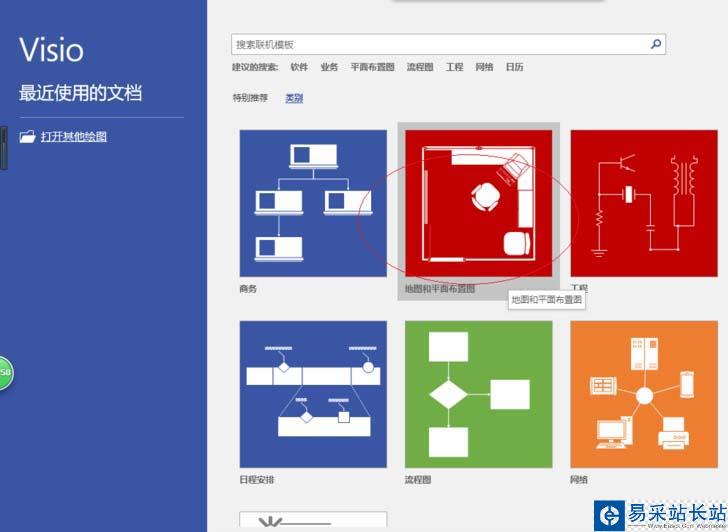The width and height of the screenshot is (728, 532).
Task: Open the 商务 template category thumbnail
Action: pyautogui.click(x=313, y=203)
